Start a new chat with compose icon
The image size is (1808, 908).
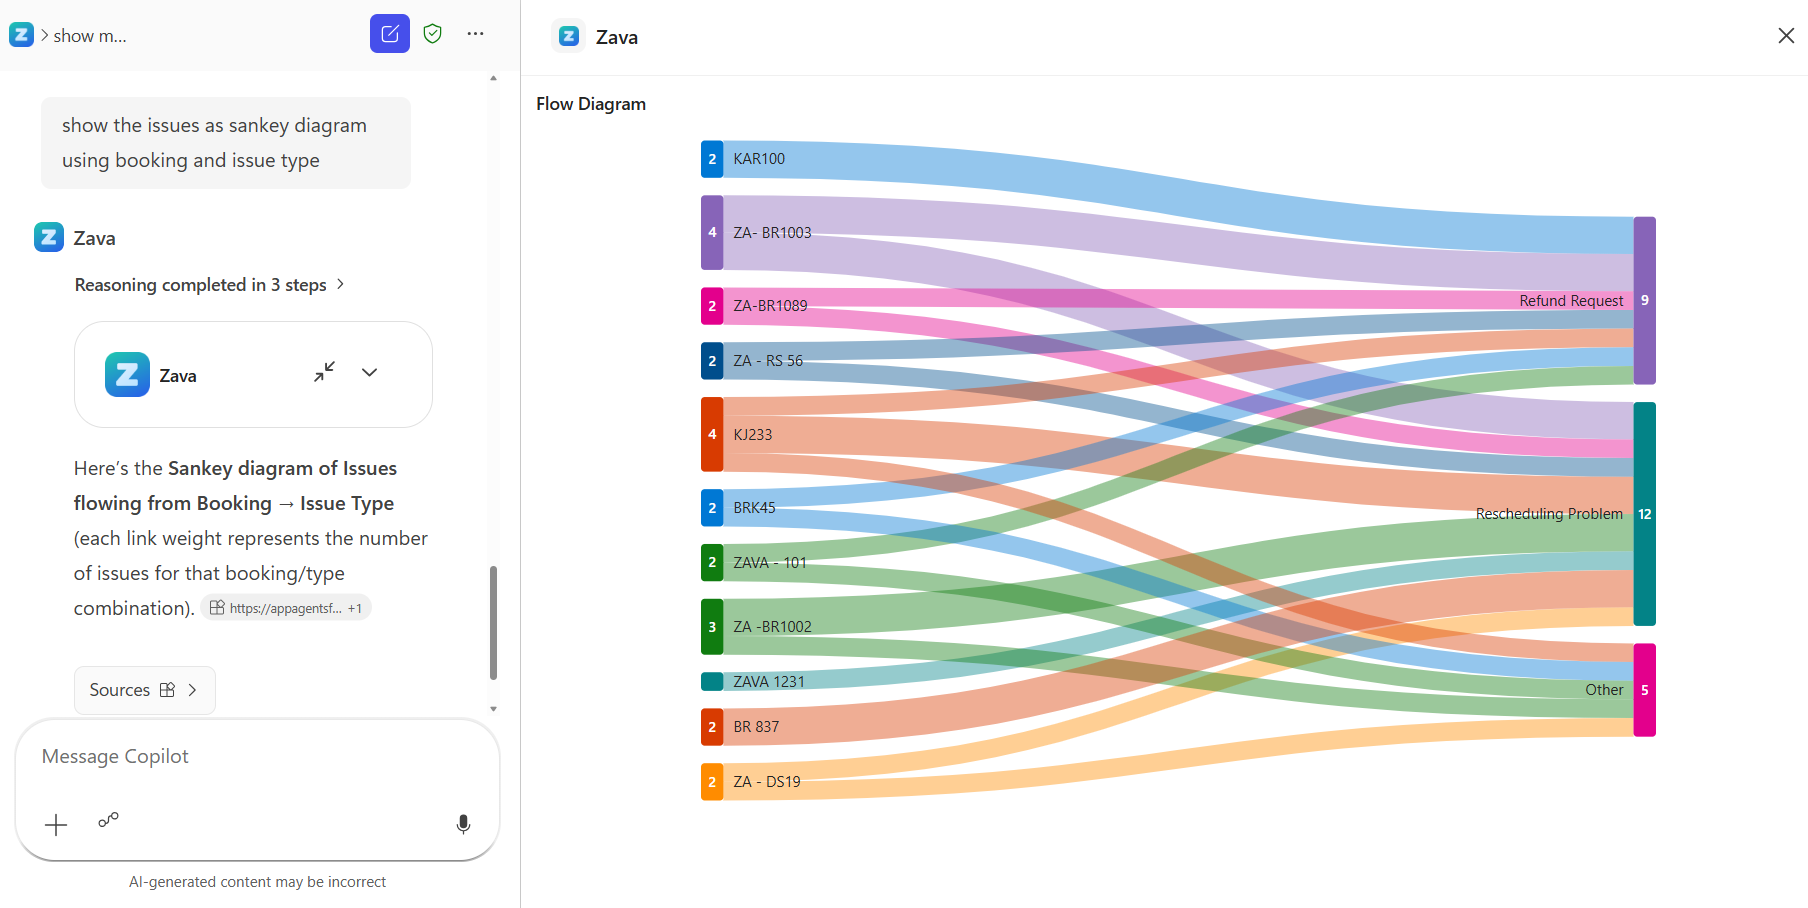click(390, 34)
